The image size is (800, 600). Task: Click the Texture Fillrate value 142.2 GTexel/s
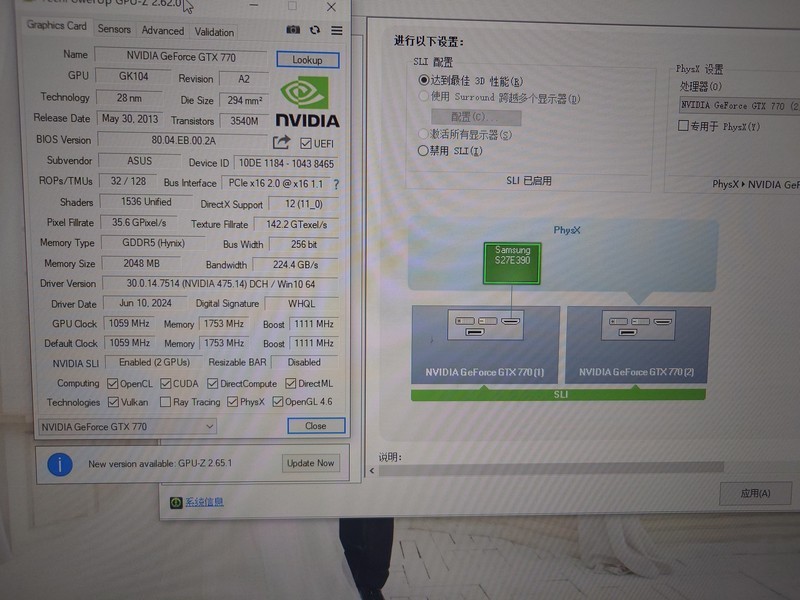(296, 224)
